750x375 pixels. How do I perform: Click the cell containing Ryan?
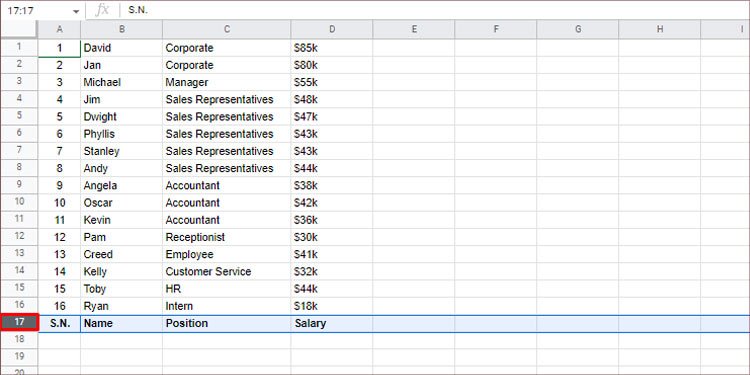coord(121,306)
